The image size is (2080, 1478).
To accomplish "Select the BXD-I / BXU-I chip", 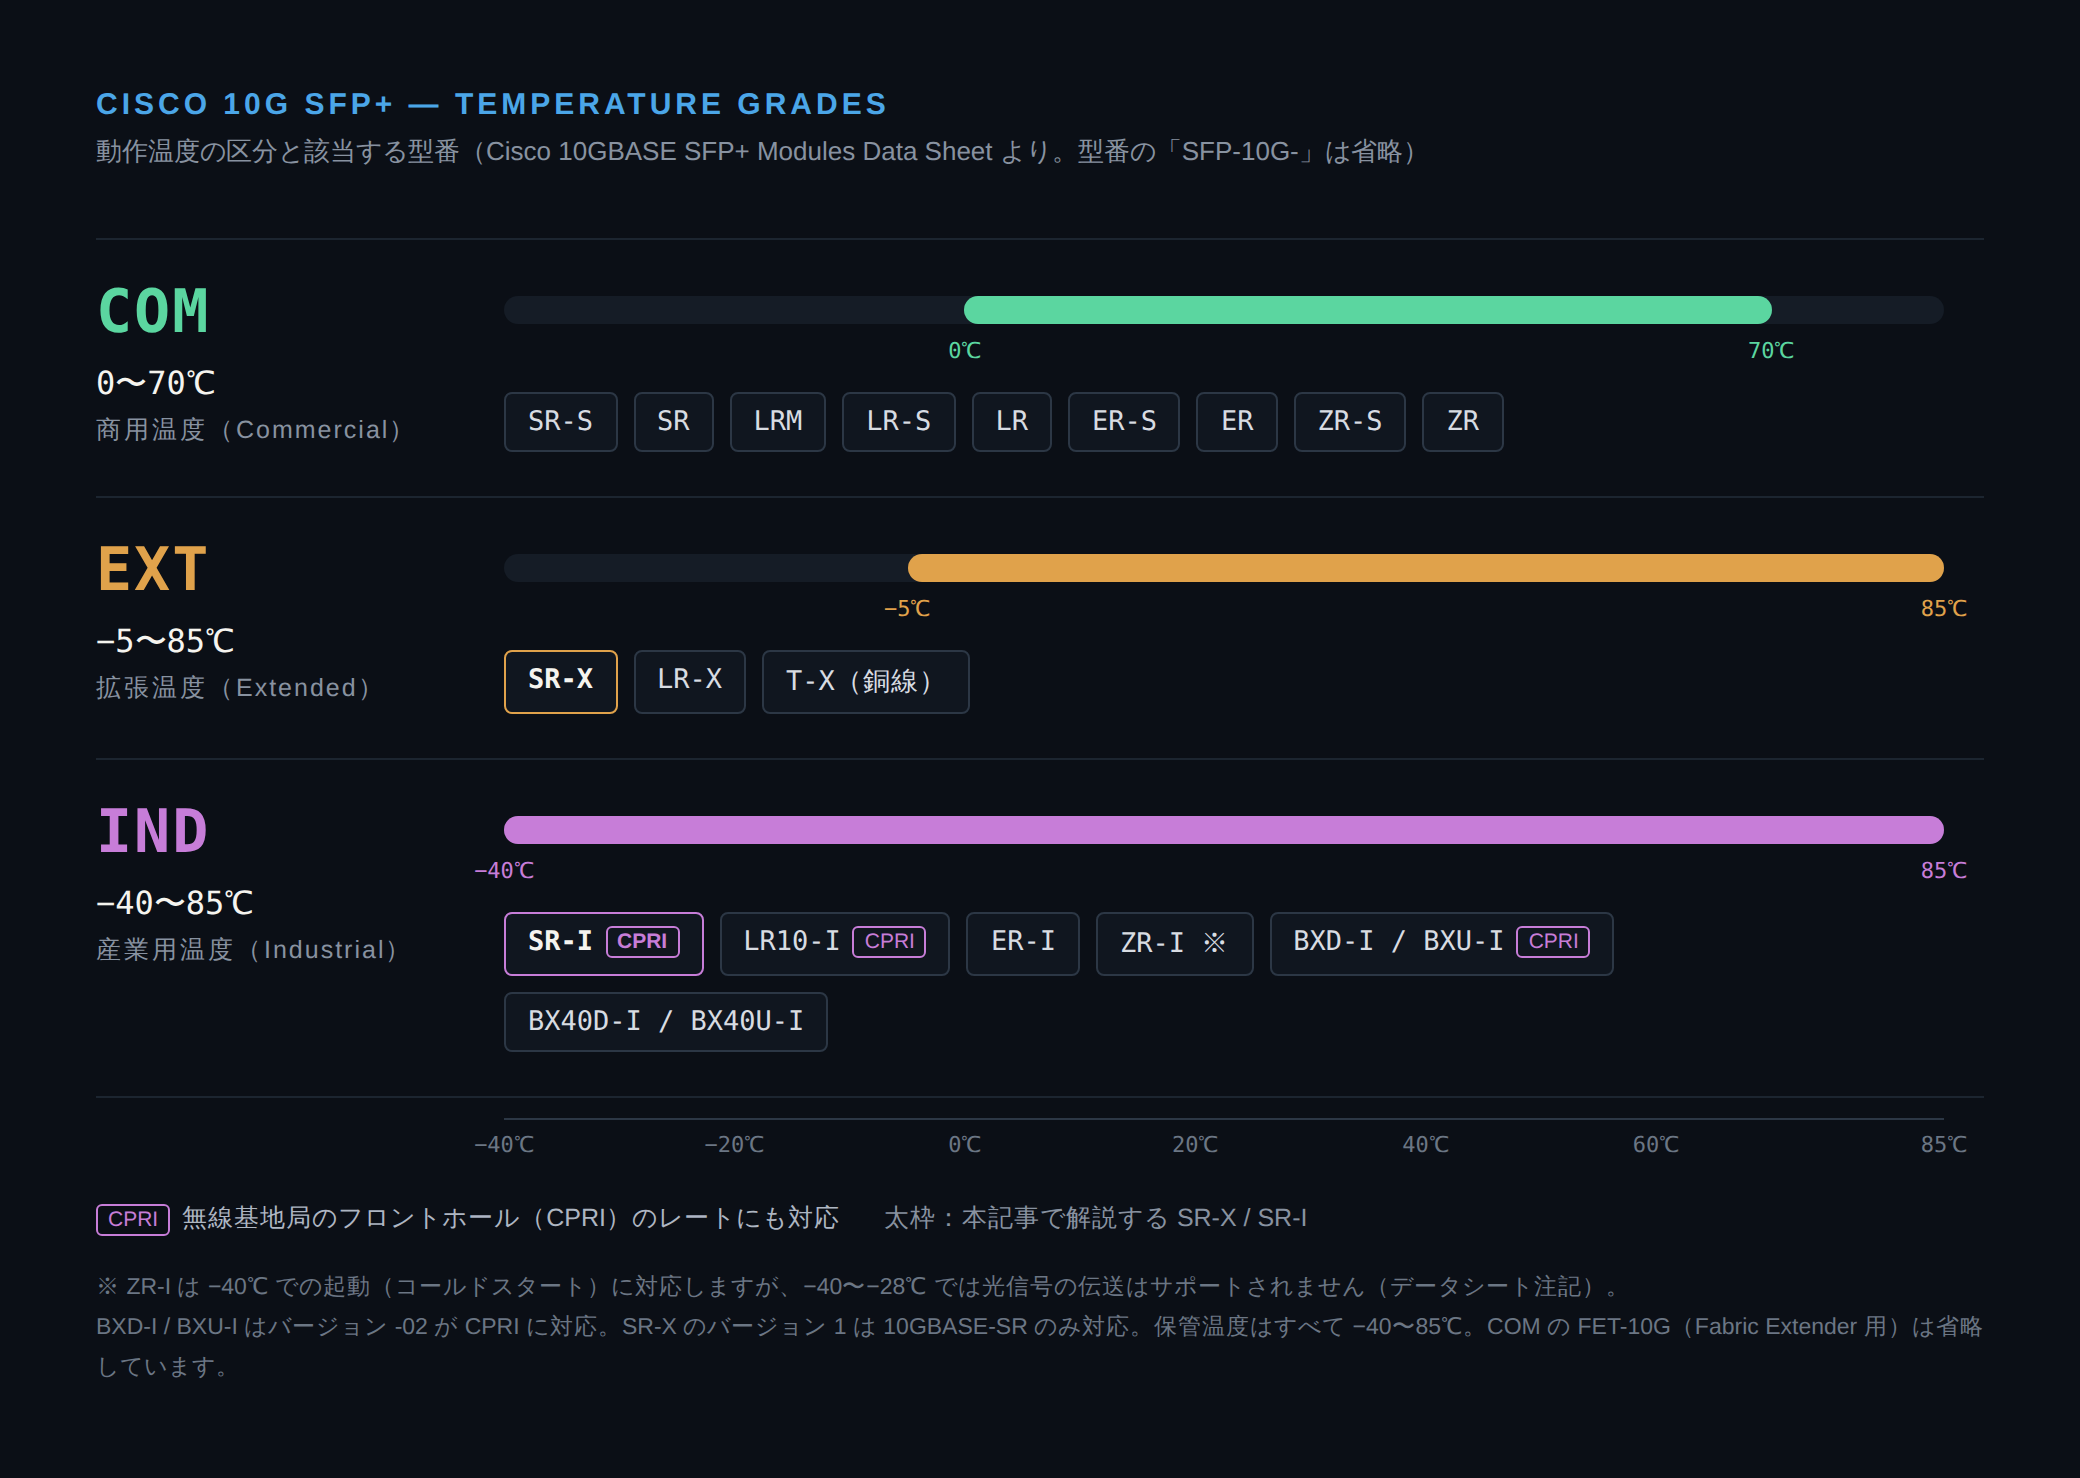I will click(1441, 943).
